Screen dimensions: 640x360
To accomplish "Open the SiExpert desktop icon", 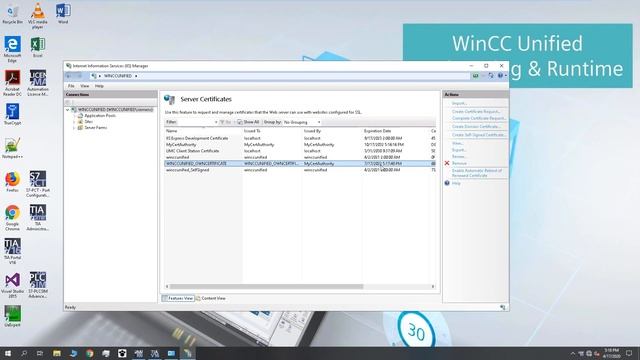I will coord(12,317).
